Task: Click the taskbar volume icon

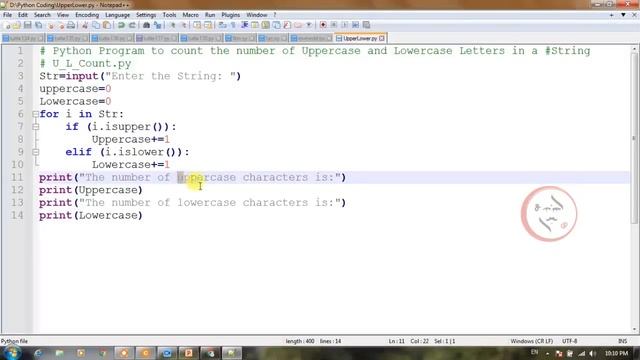Action: [x=593, y=353]
